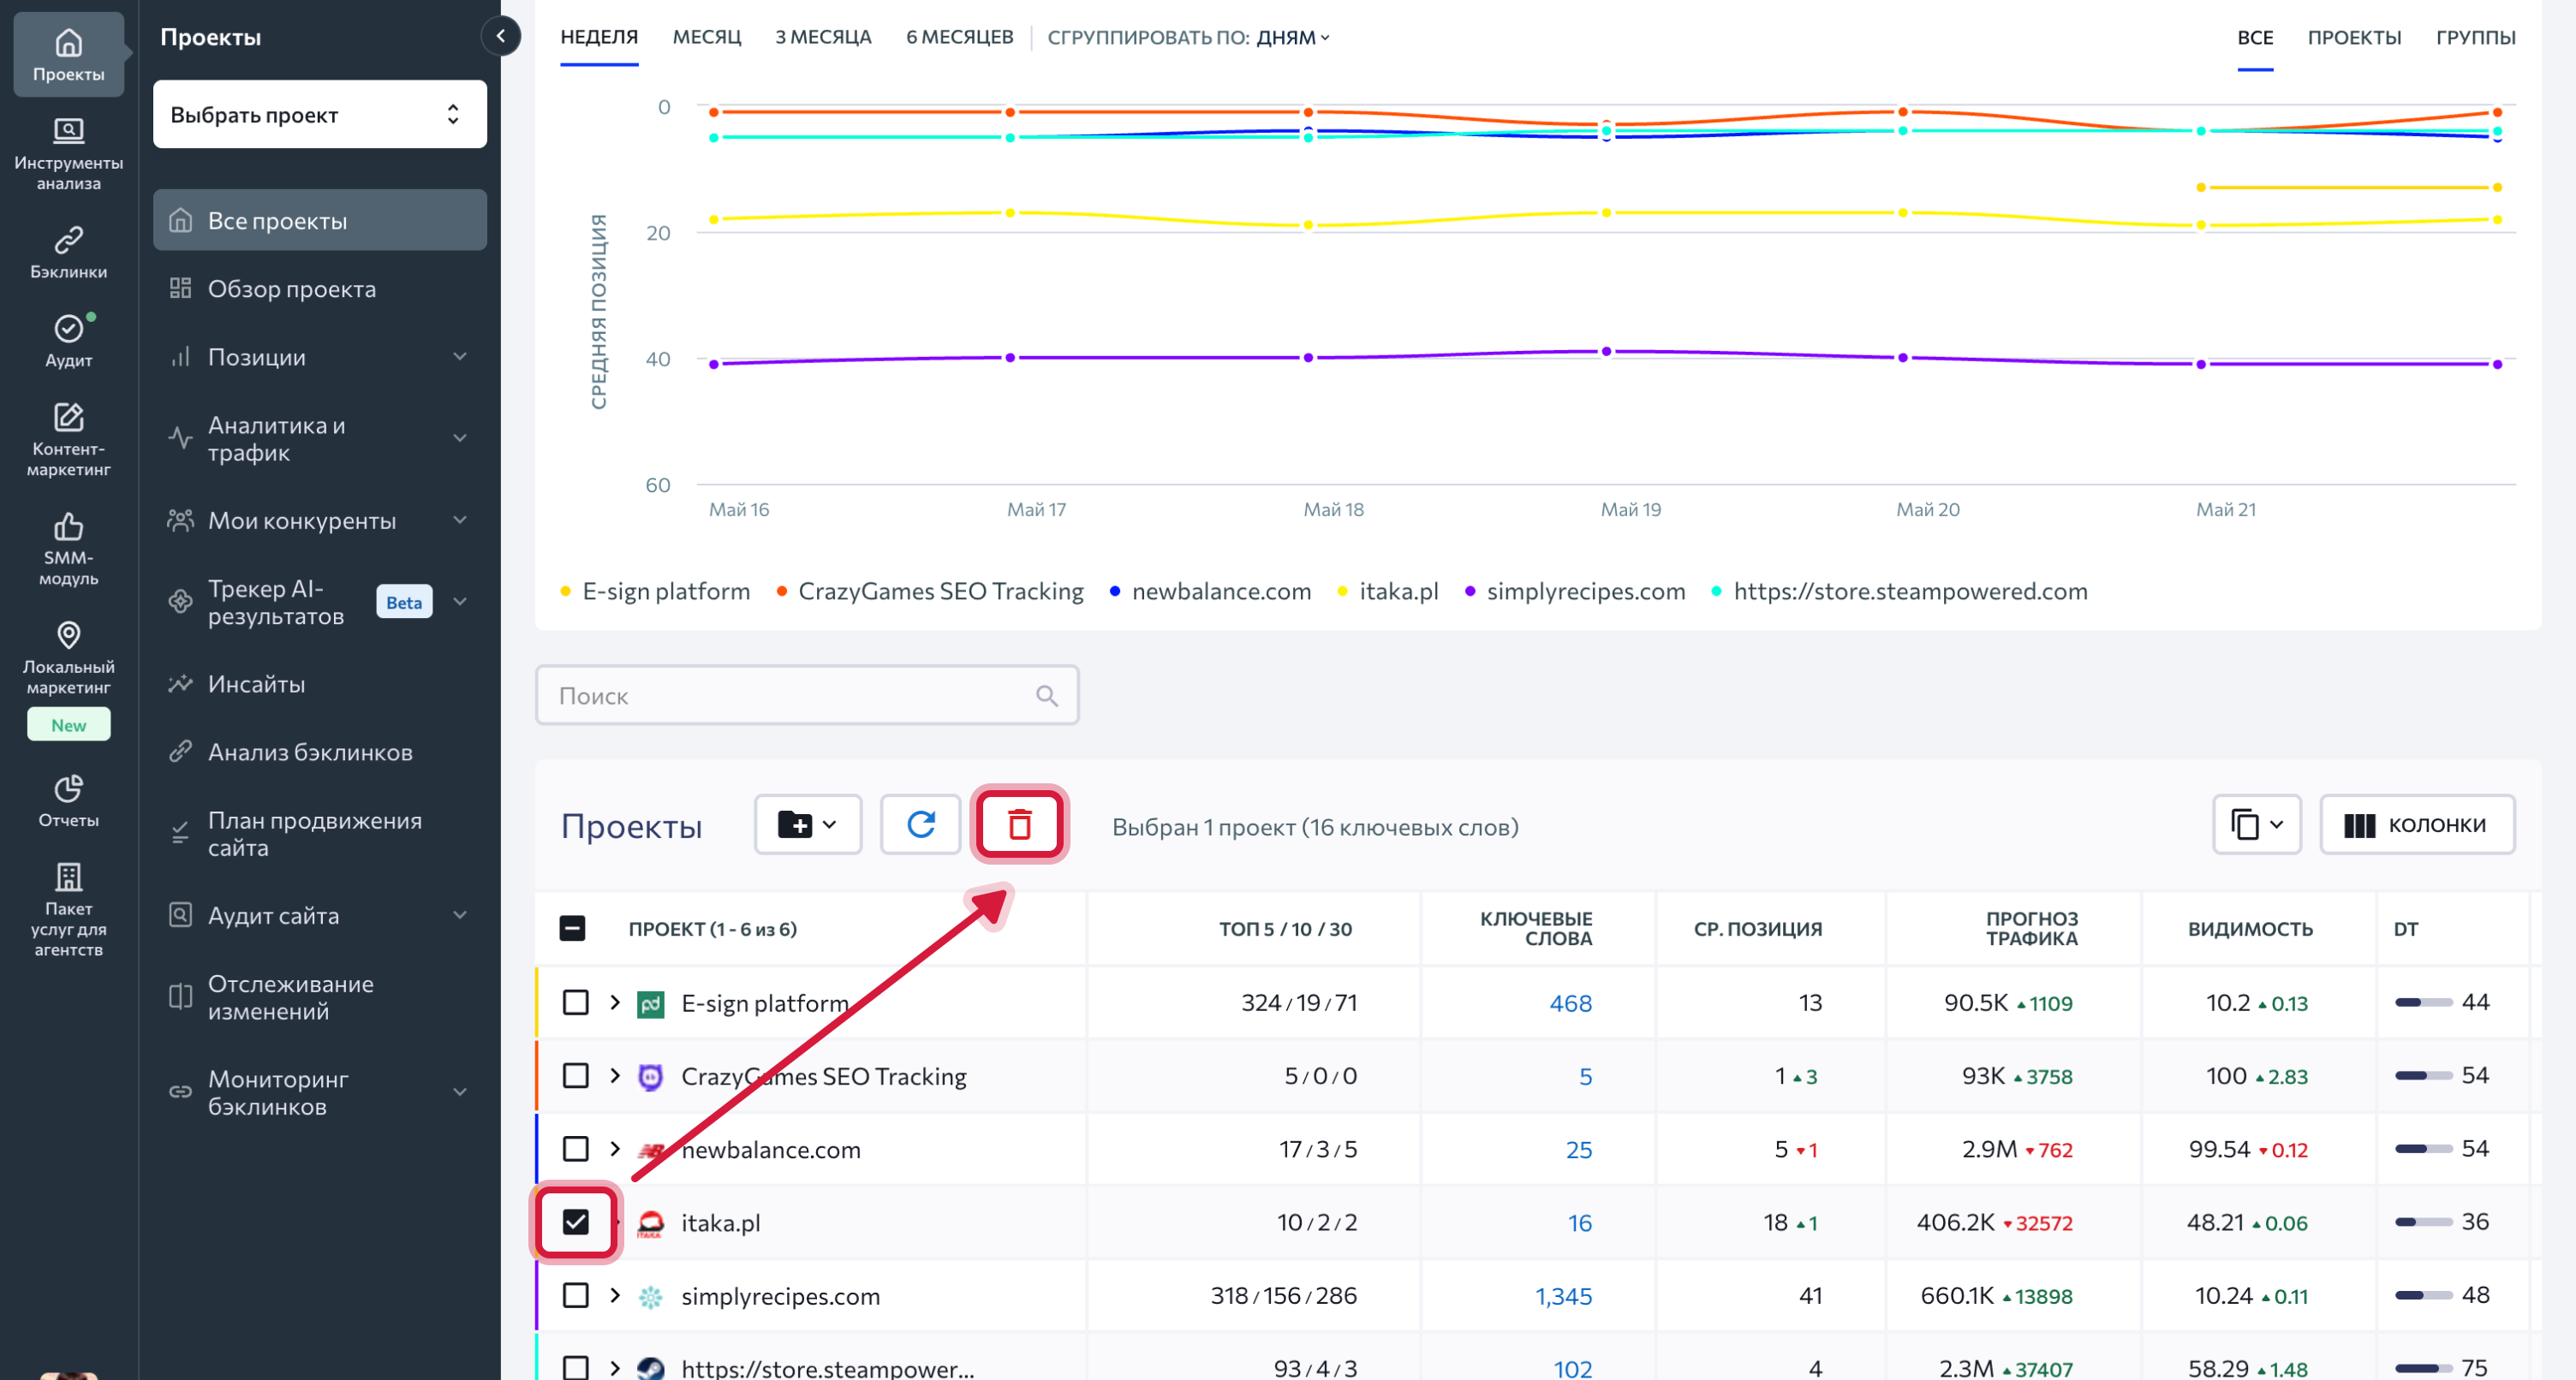Check the simplyrecipes.com row checkbox
The height and width of the screenshot is (1380, 2576).
(x=575, y=1295)
